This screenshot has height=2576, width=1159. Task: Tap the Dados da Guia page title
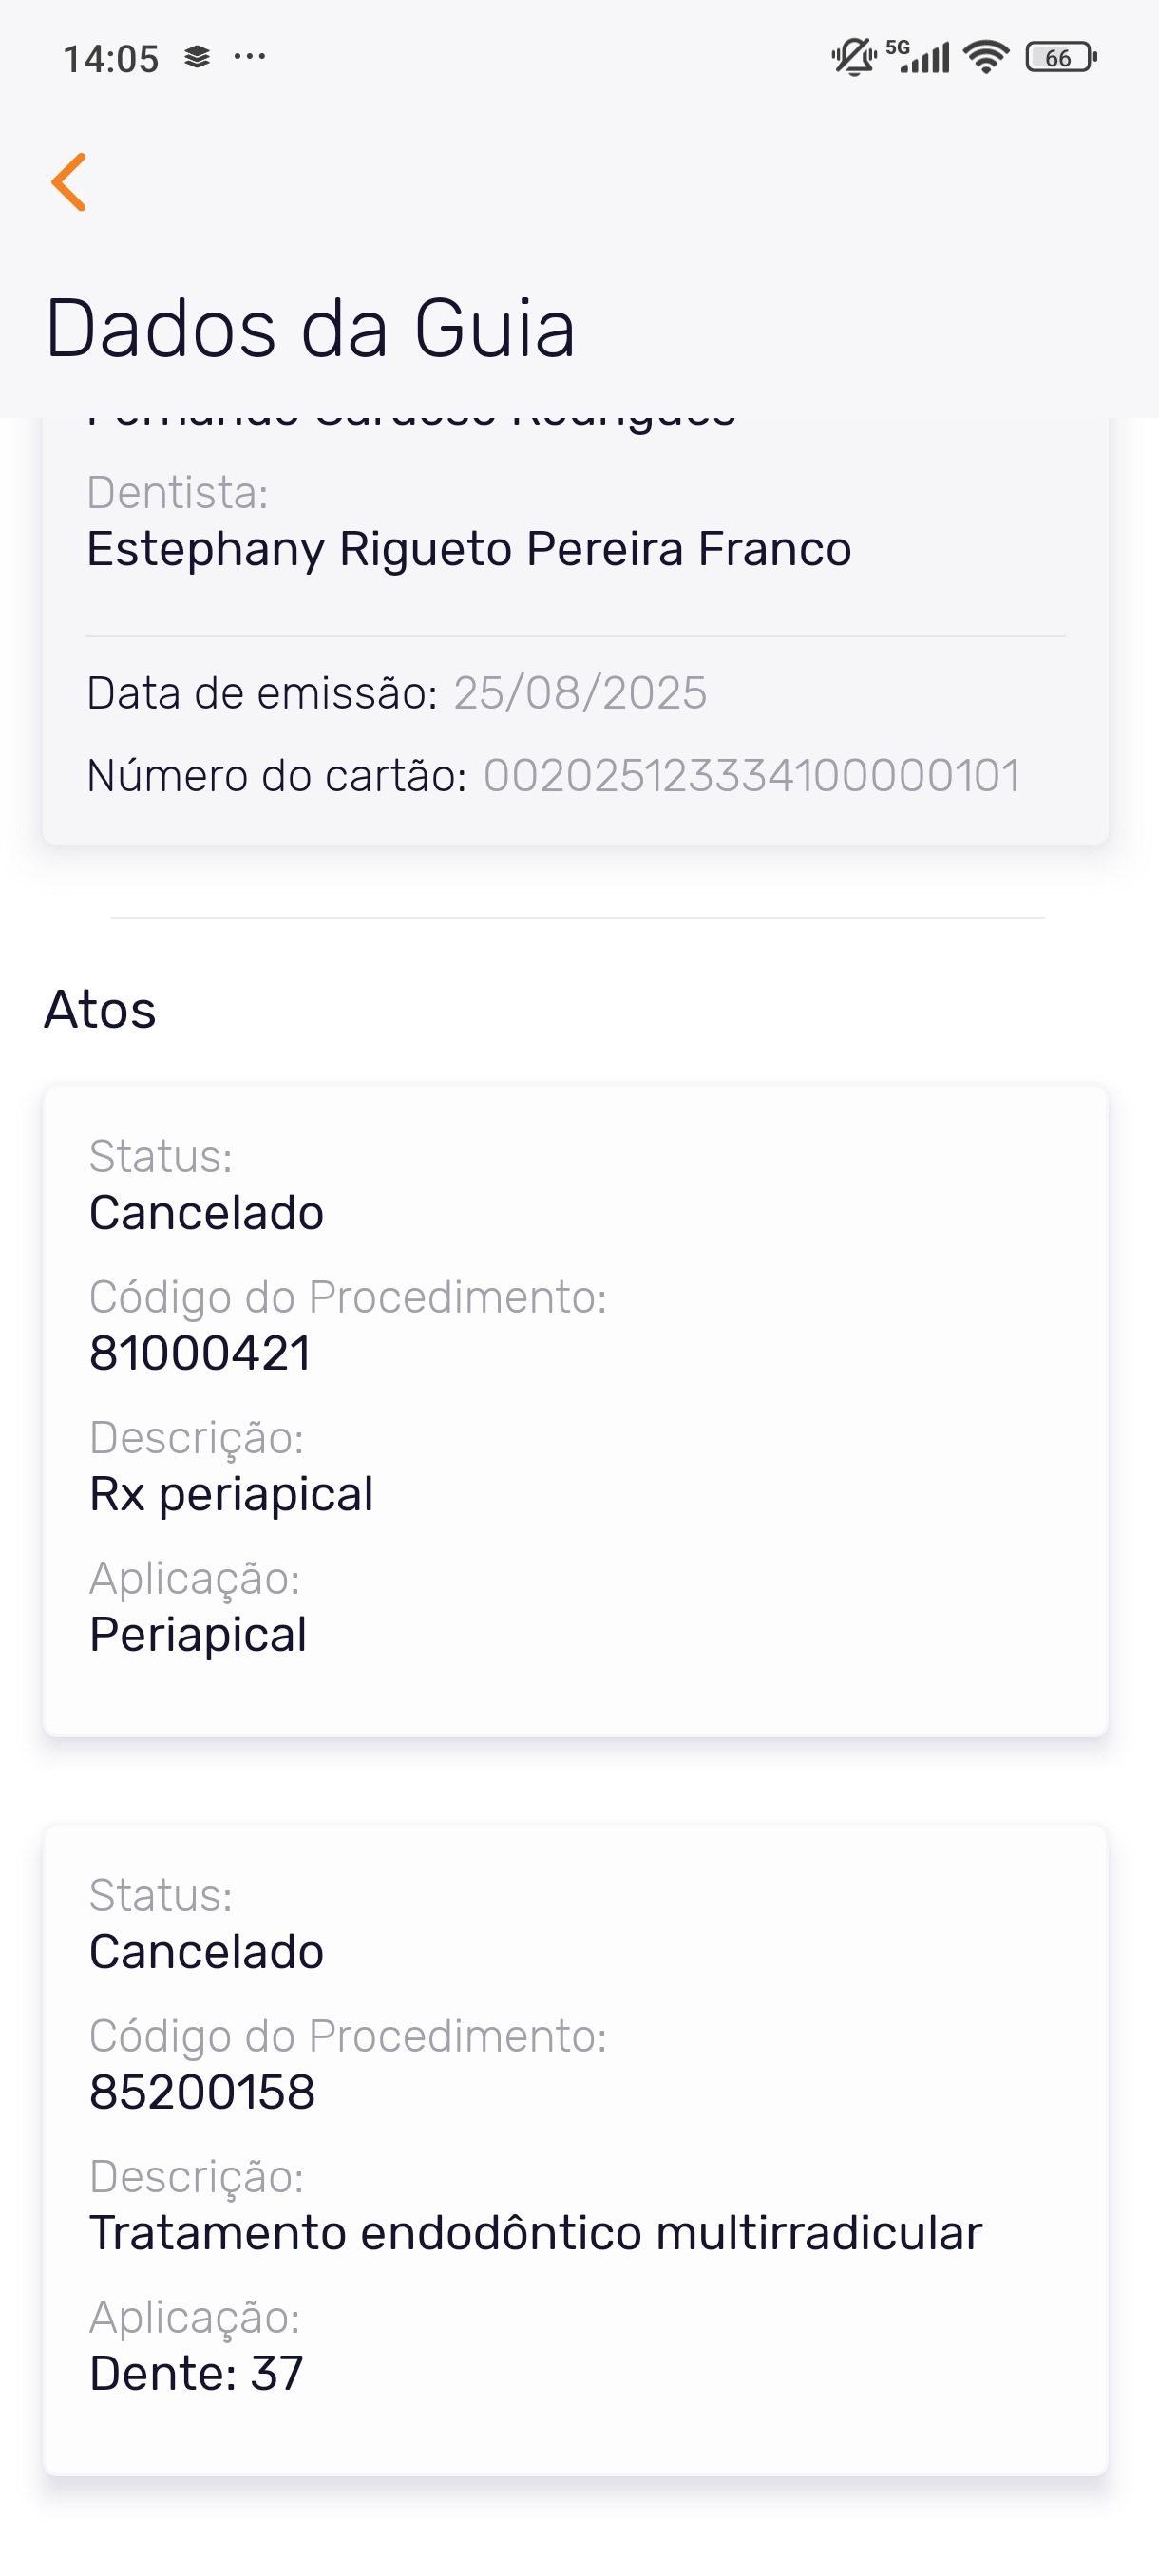pyautogui.click(x=310, y=328)
